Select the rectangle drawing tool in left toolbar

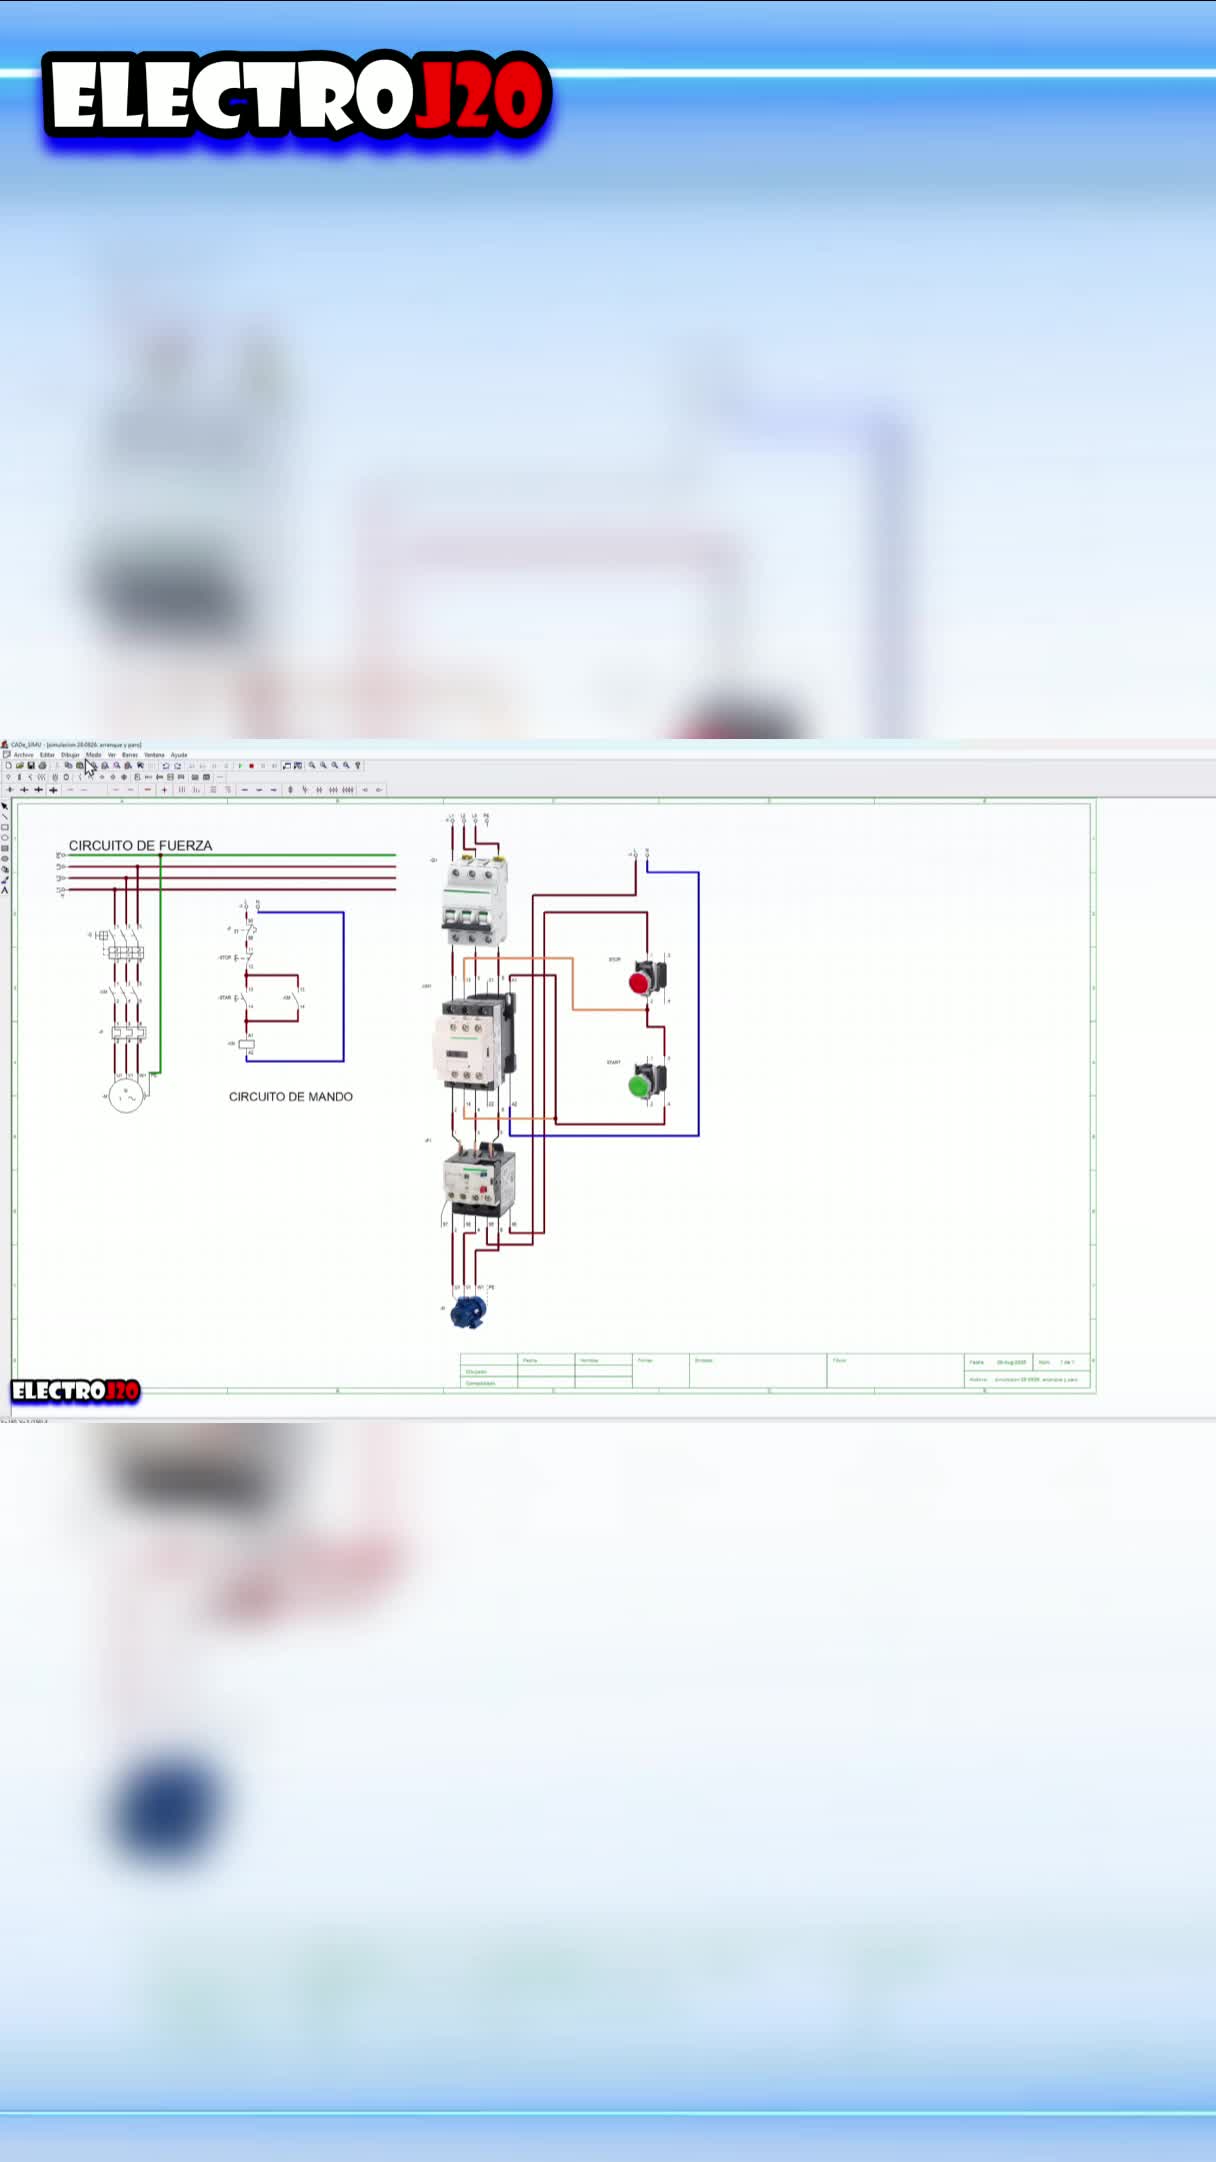click(5, 828)
